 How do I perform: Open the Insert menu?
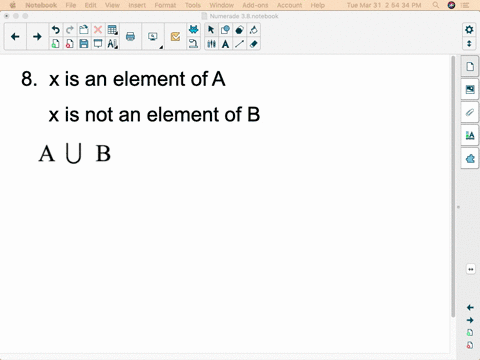pos(137,5)
